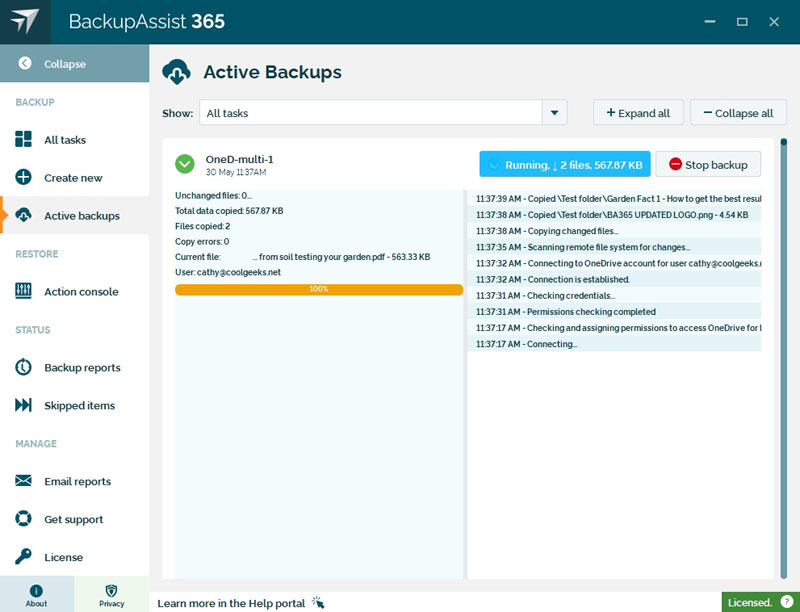Click the red stop icon in Stop backup
The width and height of the screenshot is (800, 612).
[x=676, y=164]
